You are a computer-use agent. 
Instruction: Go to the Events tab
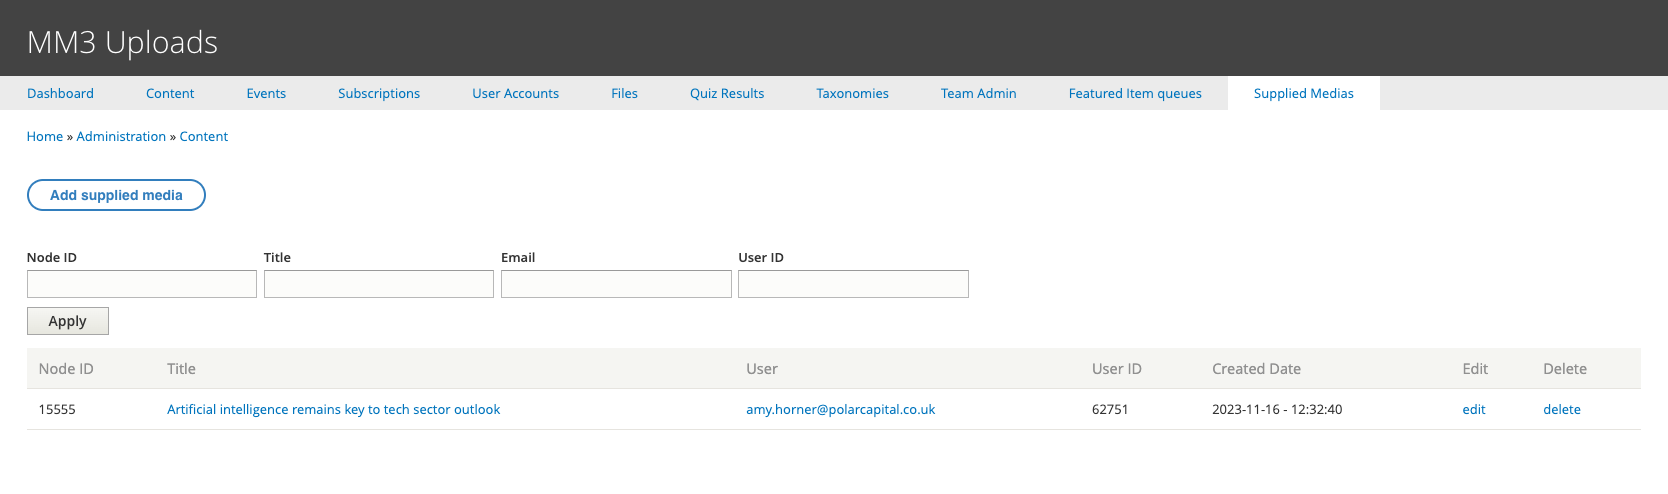point(266,93)
